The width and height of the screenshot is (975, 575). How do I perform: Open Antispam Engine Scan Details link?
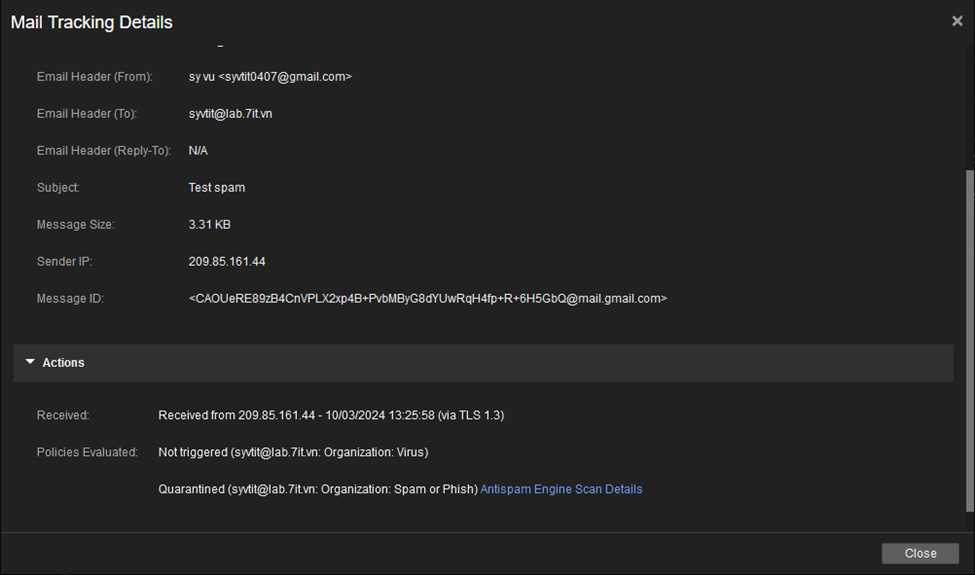[x=561, y=489]
